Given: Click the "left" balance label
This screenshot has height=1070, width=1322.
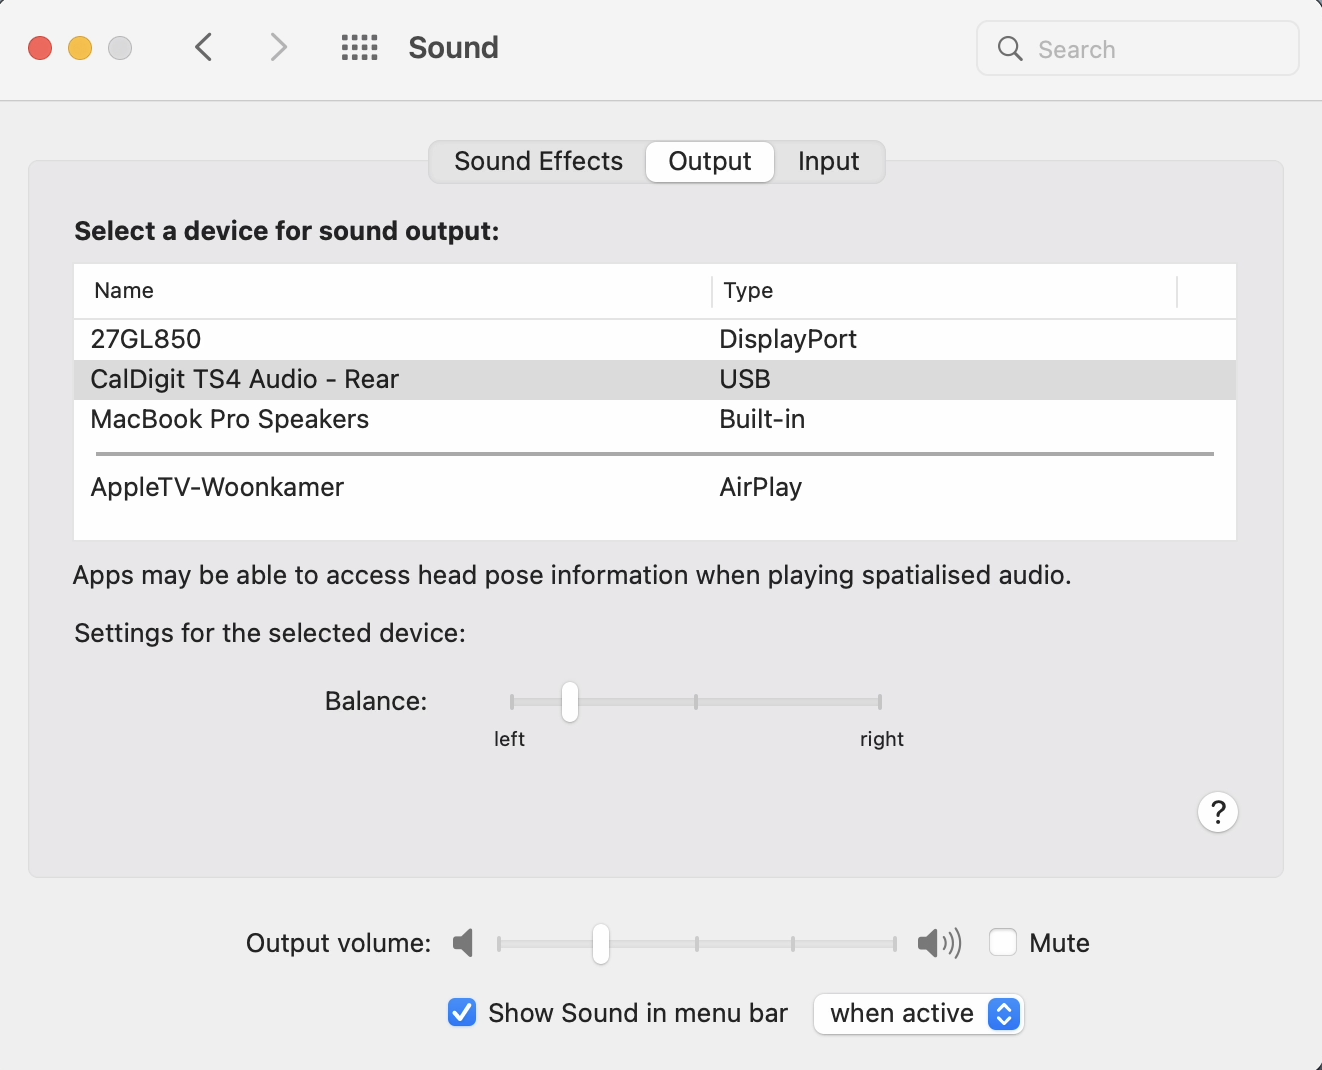Looking at the screenshot, I should click(509, 739).
